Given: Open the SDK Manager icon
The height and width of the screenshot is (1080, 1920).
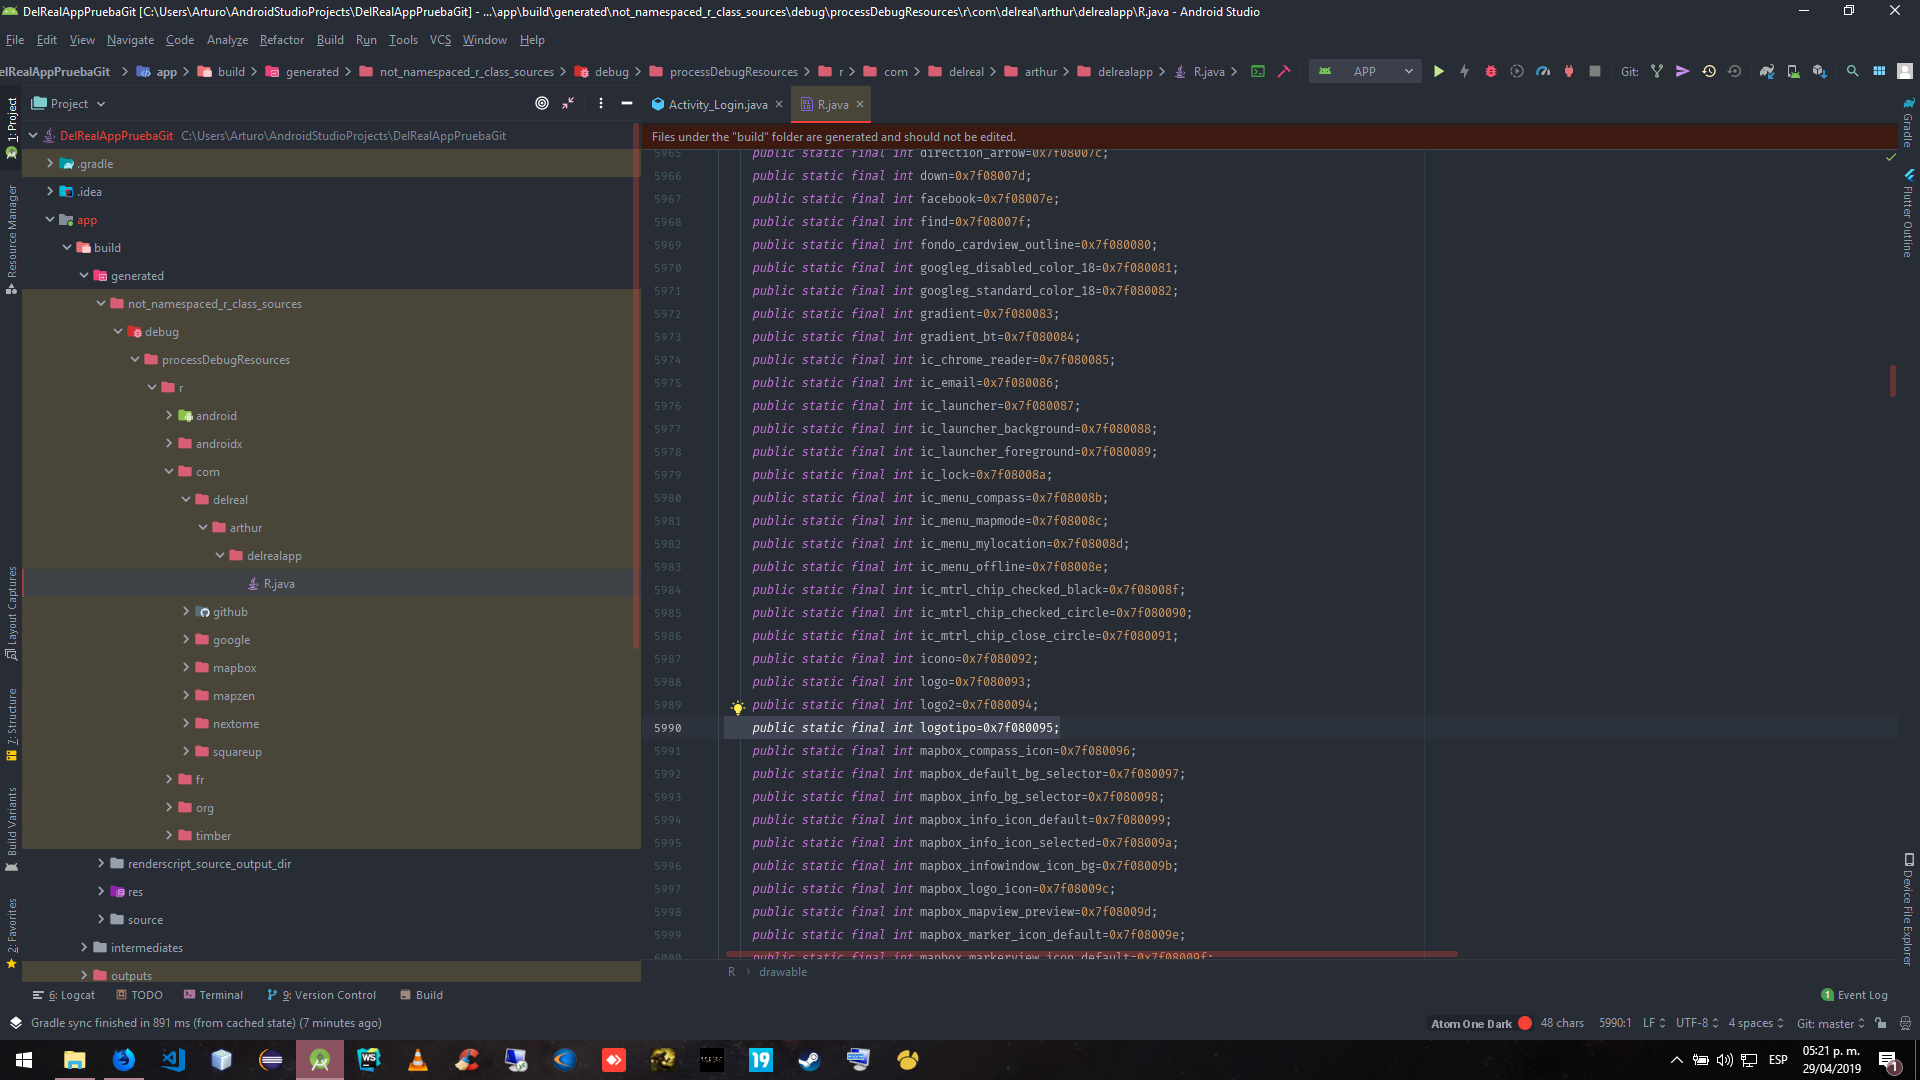Looking at the screenshot, I should tap(1819, 71).
